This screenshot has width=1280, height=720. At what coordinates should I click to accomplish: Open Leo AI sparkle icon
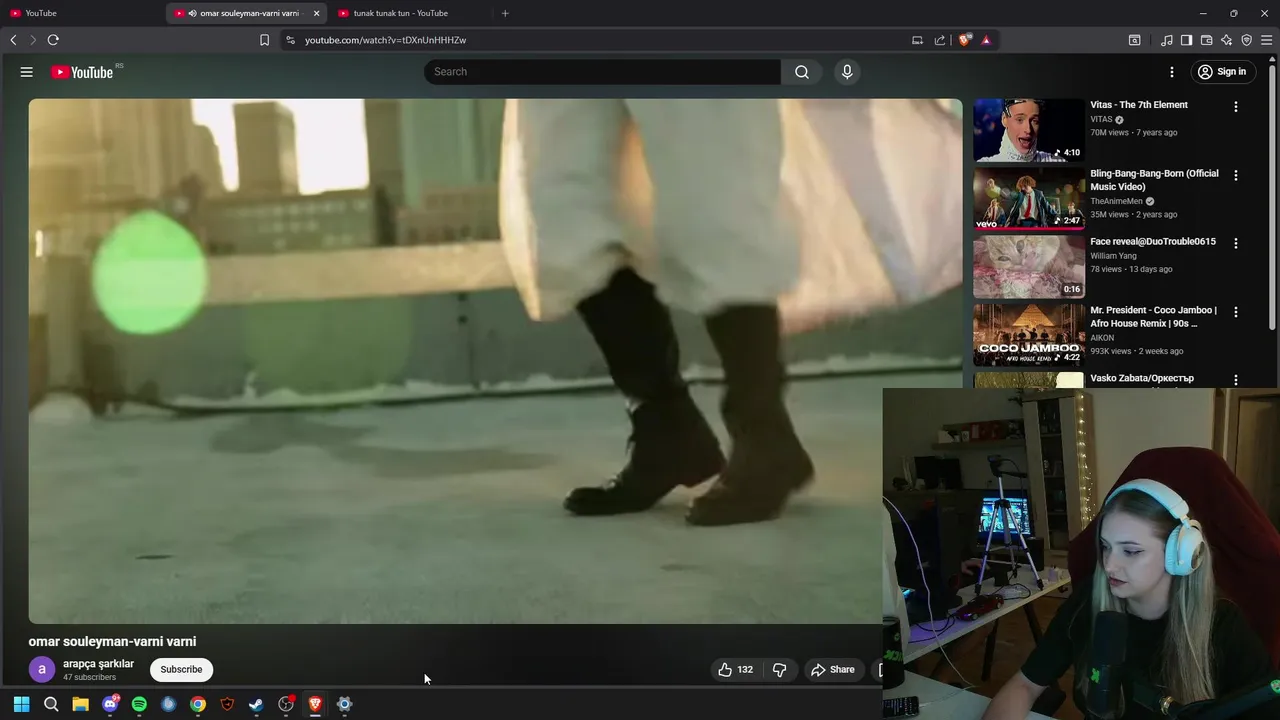click(x=1227, y=40)
